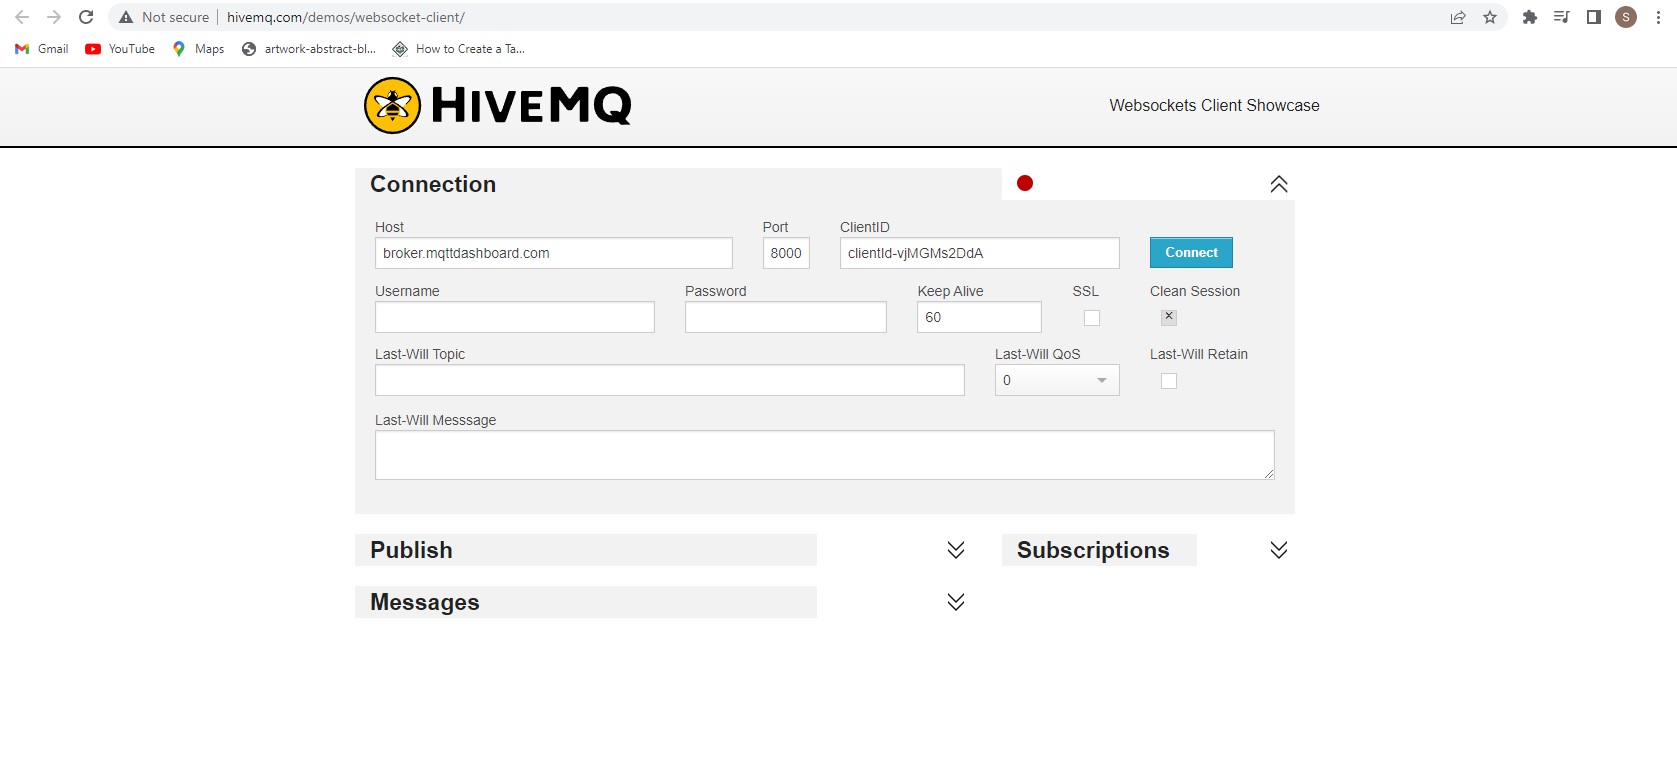This screenshot has height=776, width=1677.
Task: Open the Chrome profile avatar
Action: [1626, 17]
